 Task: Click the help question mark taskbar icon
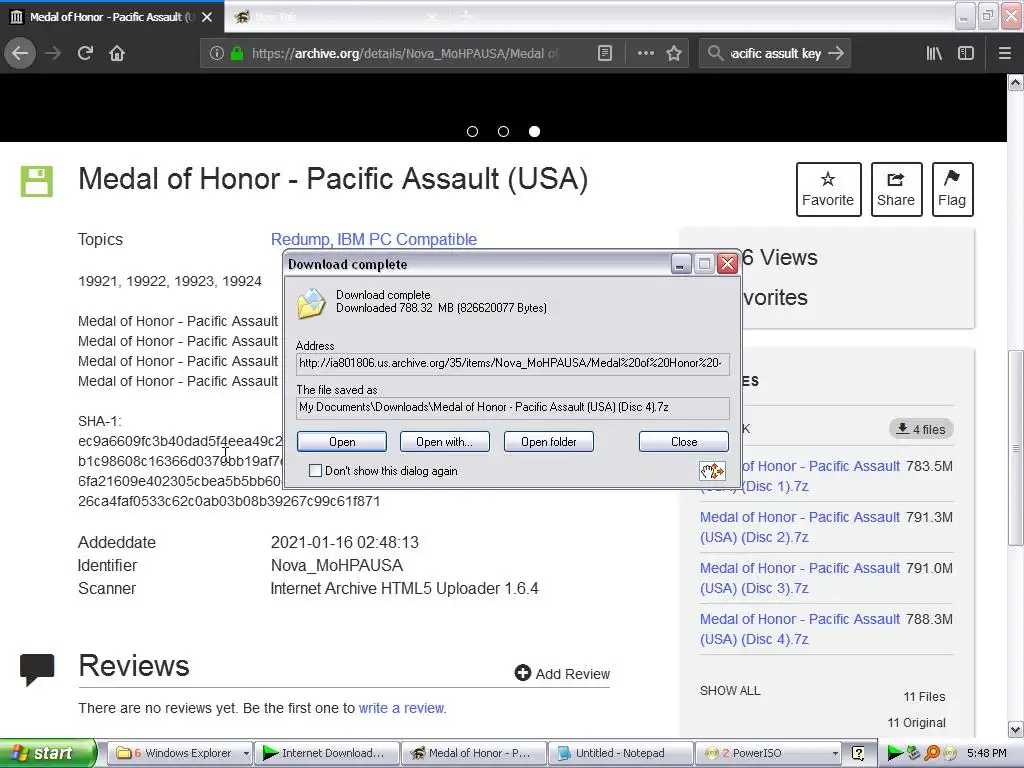tap(858, 753)
